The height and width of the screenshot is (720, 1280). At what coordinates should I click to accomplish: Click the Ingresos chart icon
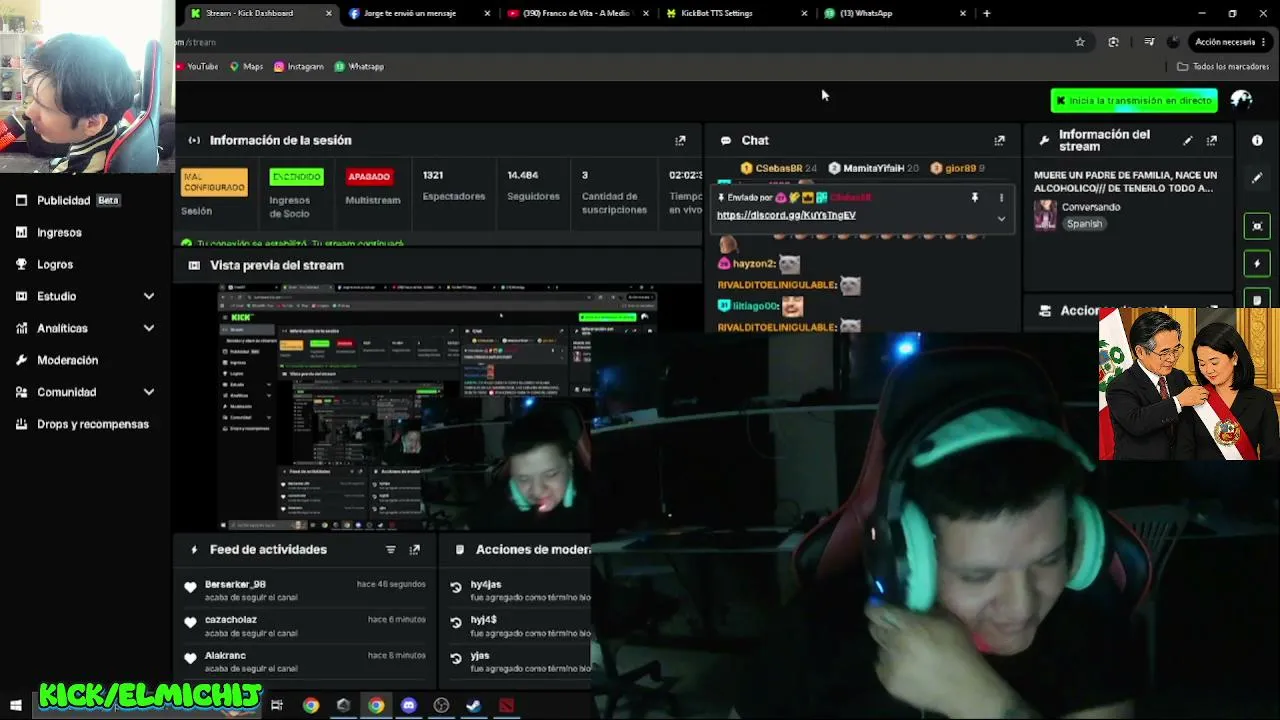pyautogui.click(x=21, y=232)
